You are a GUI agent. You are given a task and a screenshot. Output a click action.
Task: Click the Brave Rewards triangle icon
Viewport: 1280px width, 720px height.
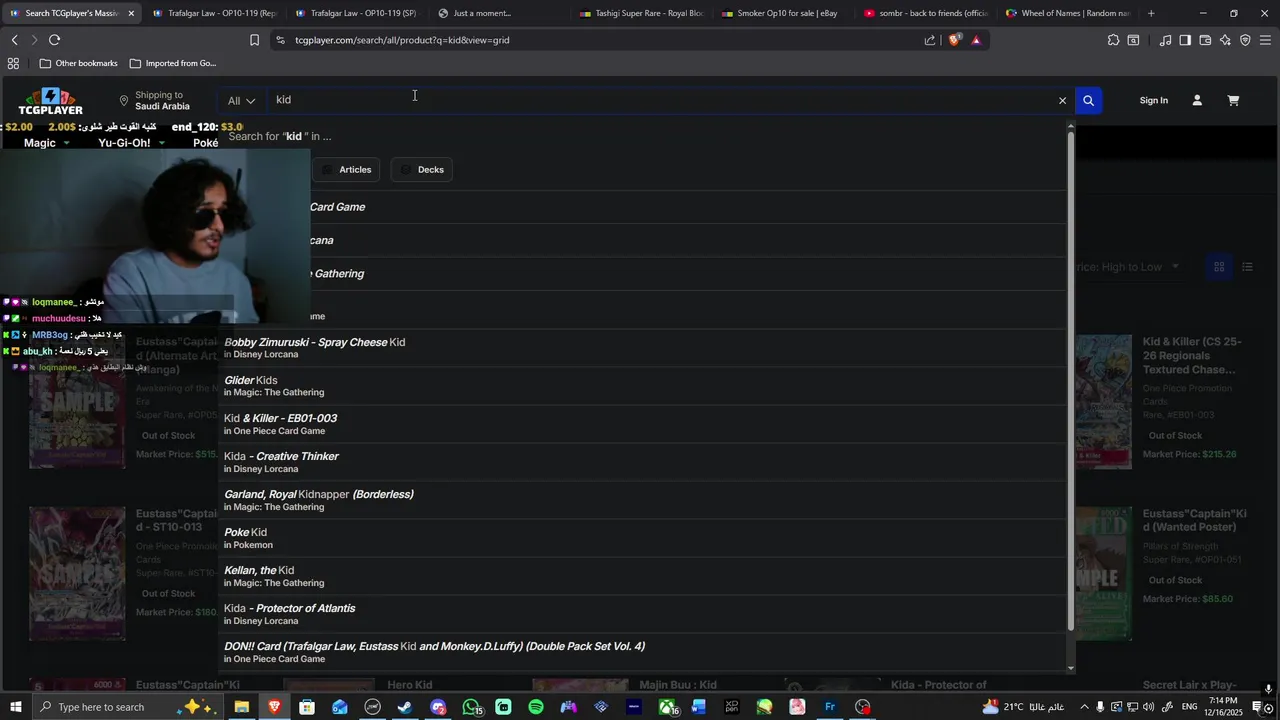click(x=976, y=40)
